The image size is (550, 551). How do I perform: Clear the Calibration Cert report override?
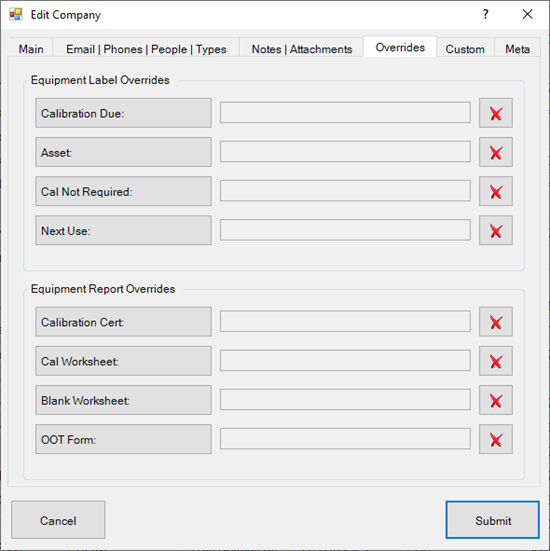[496, 322]
